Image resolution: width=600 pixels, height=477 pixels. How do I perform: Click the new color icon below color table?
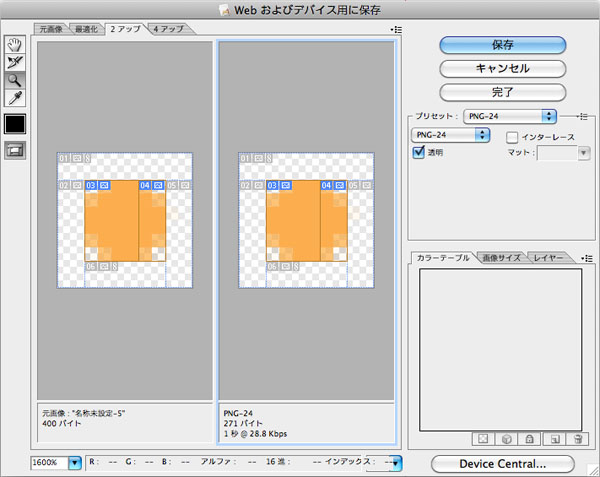pos(555,438)
